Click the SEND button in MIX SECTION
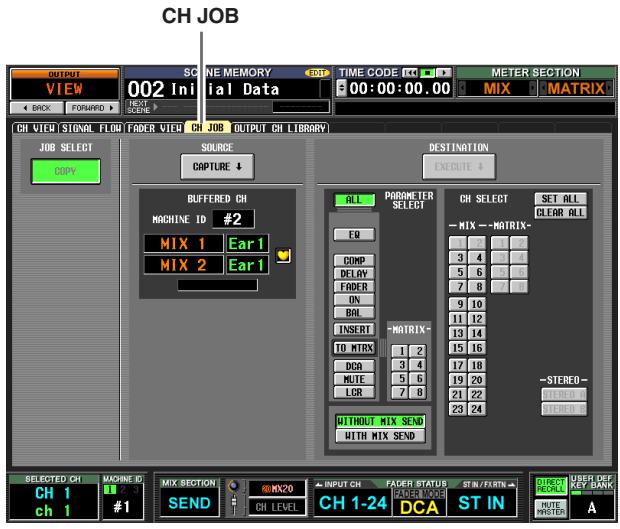620x529 pixels. (189, 503)
